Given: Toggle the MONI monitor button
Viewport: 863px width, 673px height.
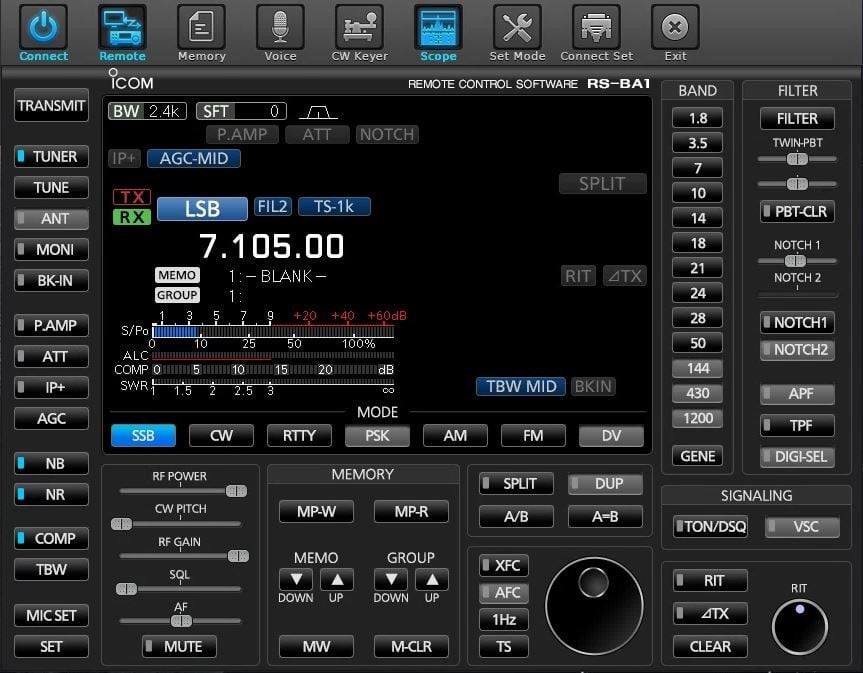Looking at the screenshot, I should tap(51, 249).
